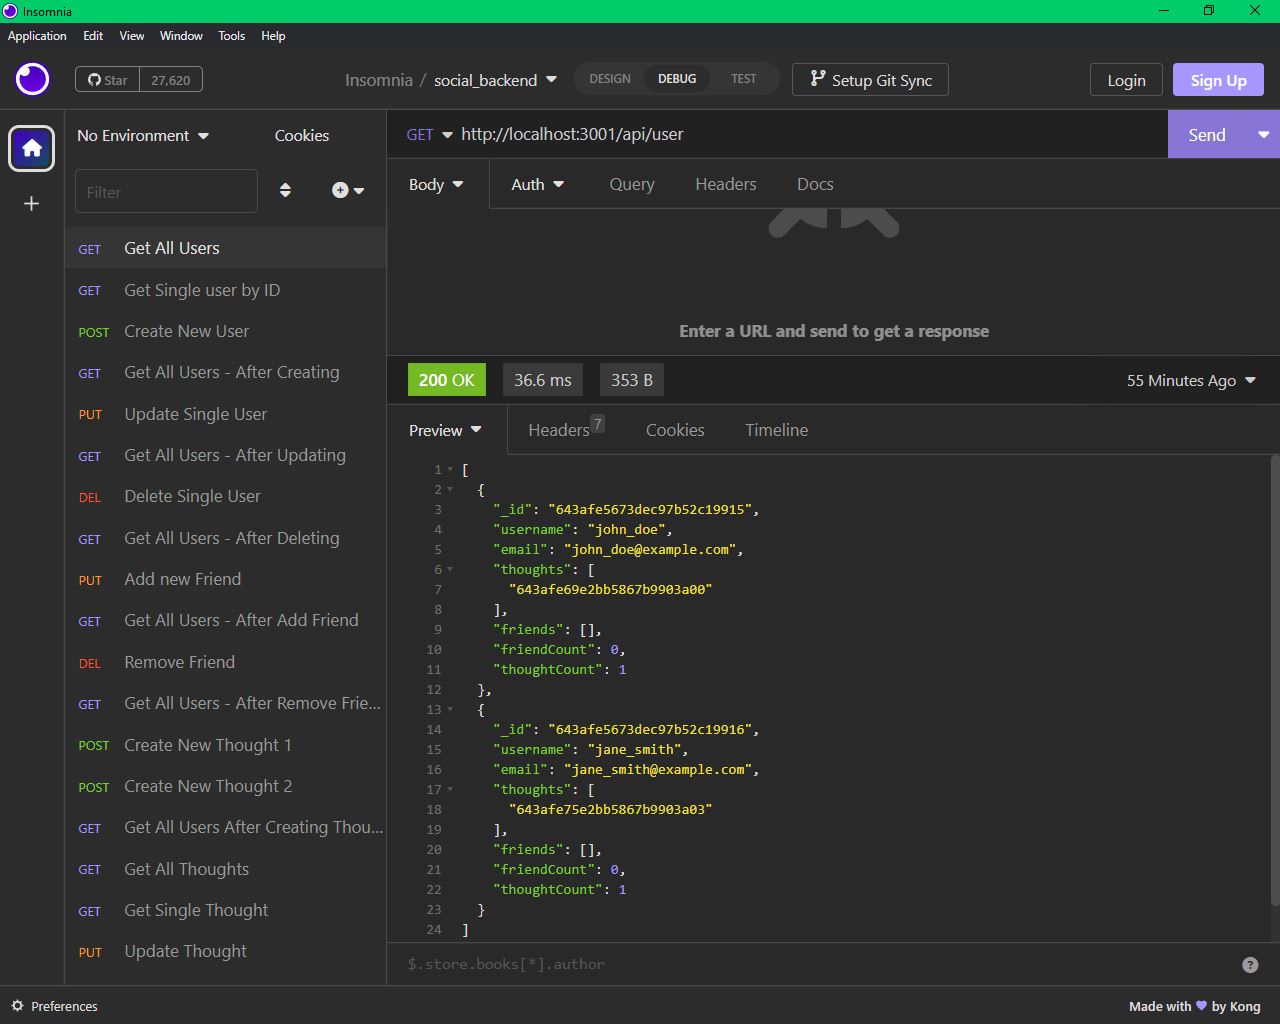Select the Get All Thoughts request

[x=226, y=869]
